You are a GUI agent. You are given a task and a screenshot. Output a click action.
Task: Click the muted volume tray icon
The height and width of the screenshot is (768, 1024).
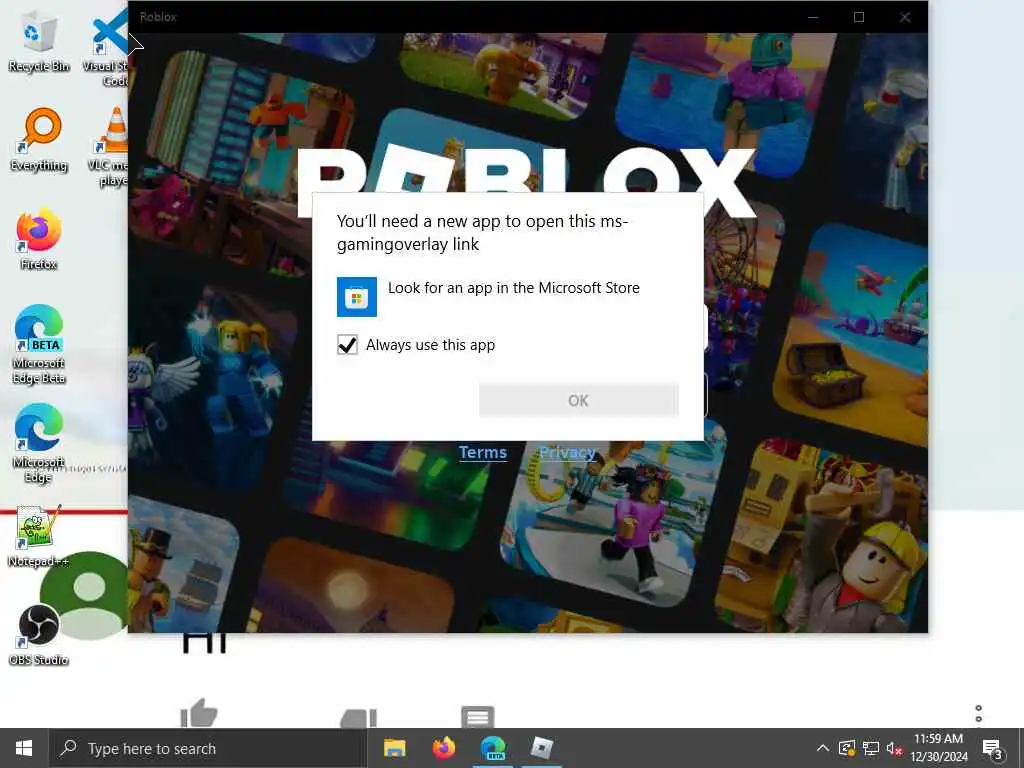pyautogui.click(x=894, y=748)
